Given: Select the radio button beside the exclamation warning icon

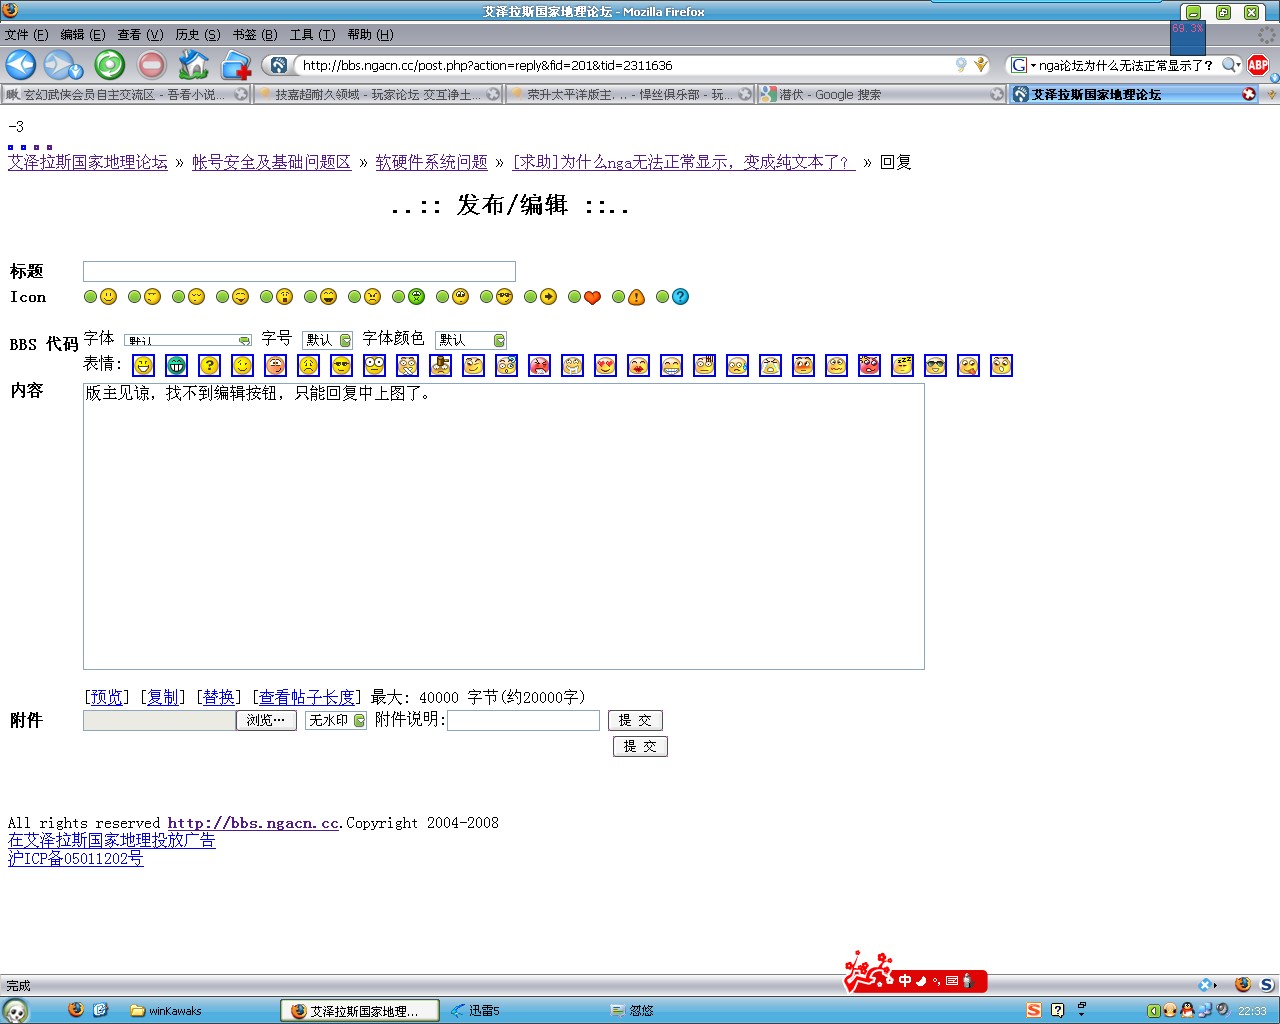Looking at the screenshot, I should click(618, 297).
